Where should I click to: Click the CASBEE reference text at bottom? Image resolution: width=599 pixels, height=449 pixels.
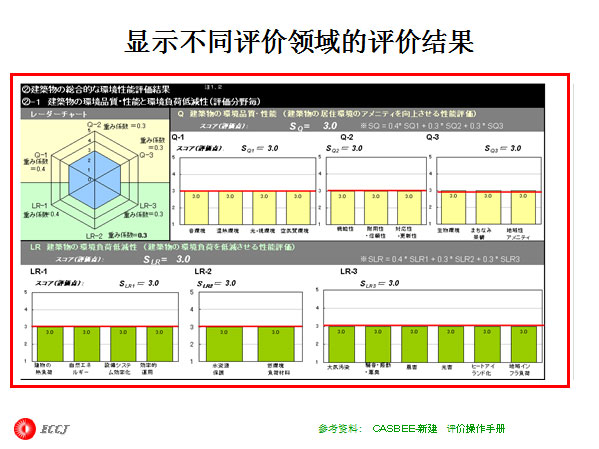pos(412,429)
